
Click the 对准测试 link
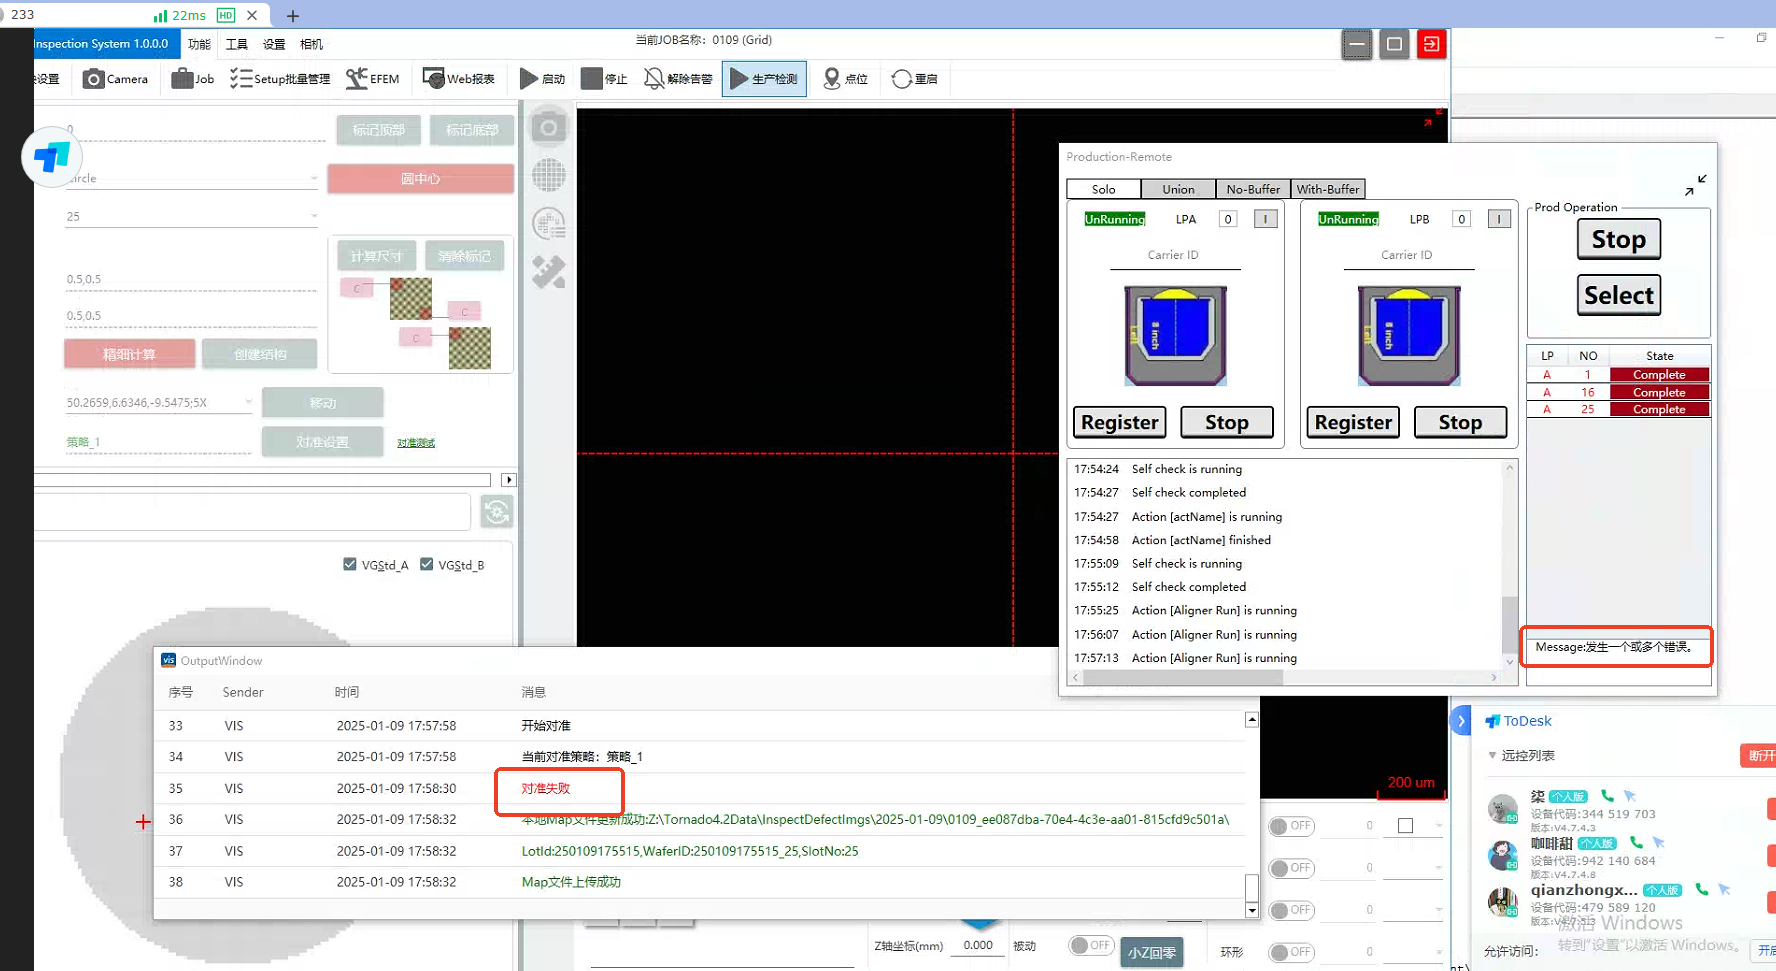coord(416,443)
